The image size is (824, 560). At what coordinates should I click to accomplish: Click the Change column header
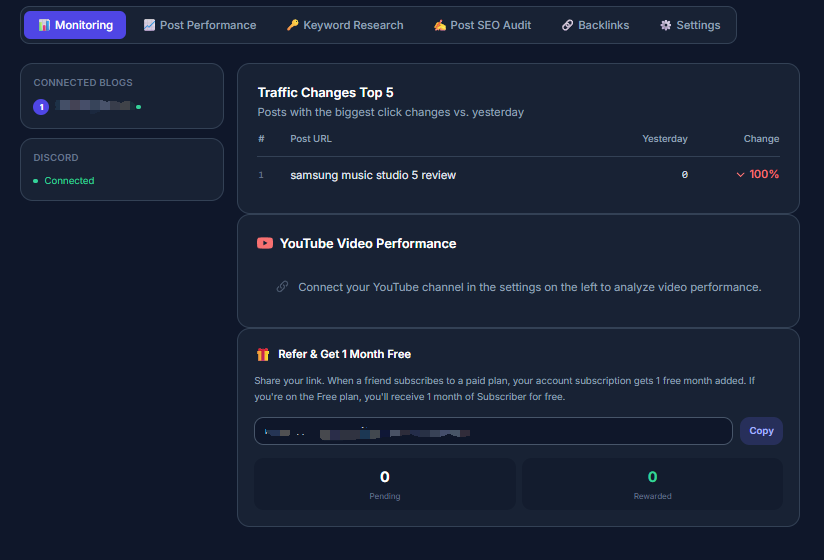coord(761,139)
